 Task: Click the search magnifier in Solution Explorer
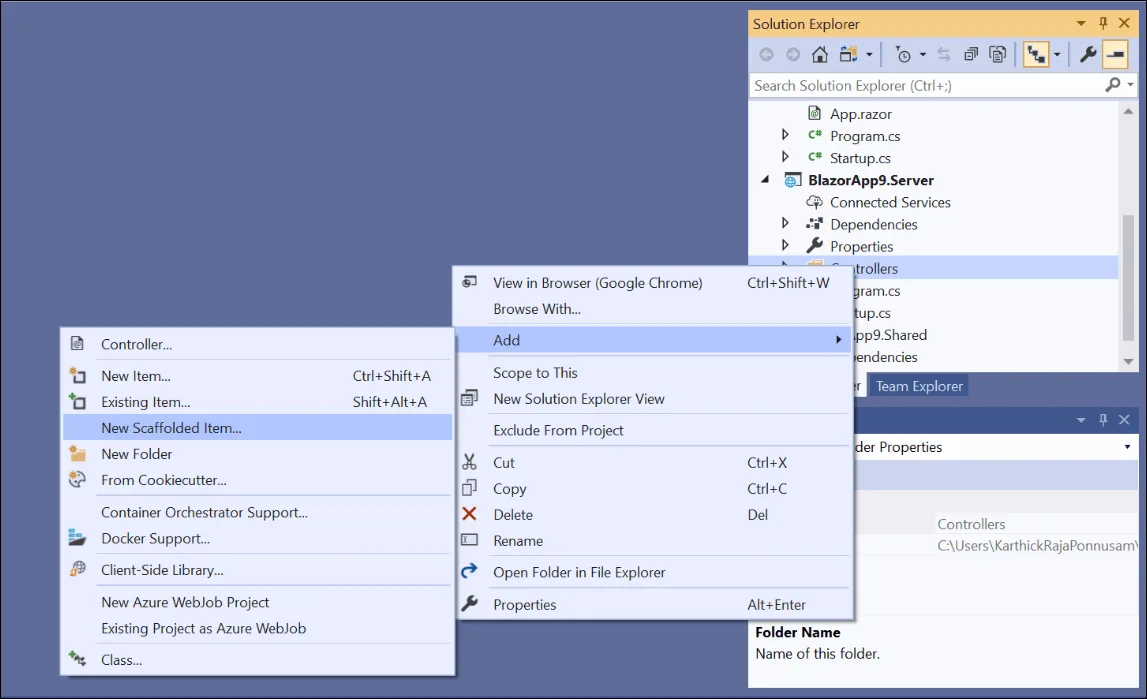click(1113, 85)
